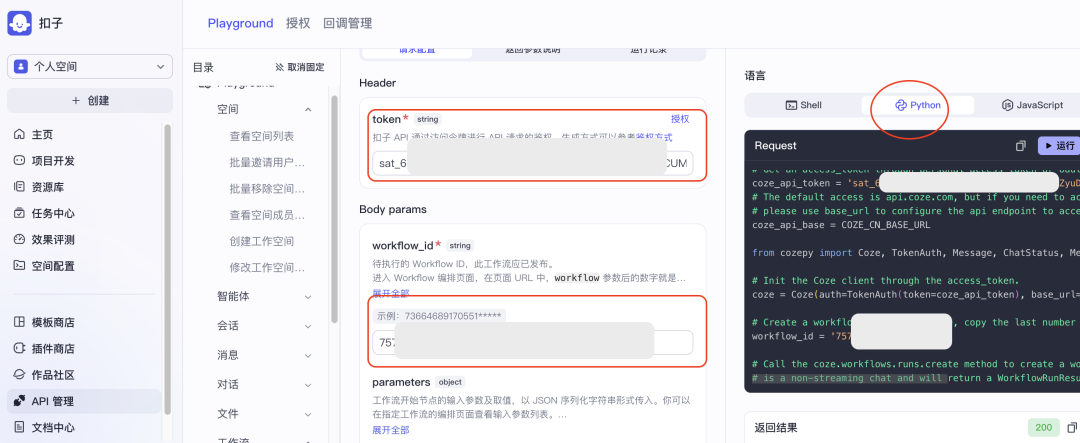Image resolution: width=1080 pixels, height=443 pixels.
Task: Select 批量移除空间 in the directory
Action: [267, 189]
